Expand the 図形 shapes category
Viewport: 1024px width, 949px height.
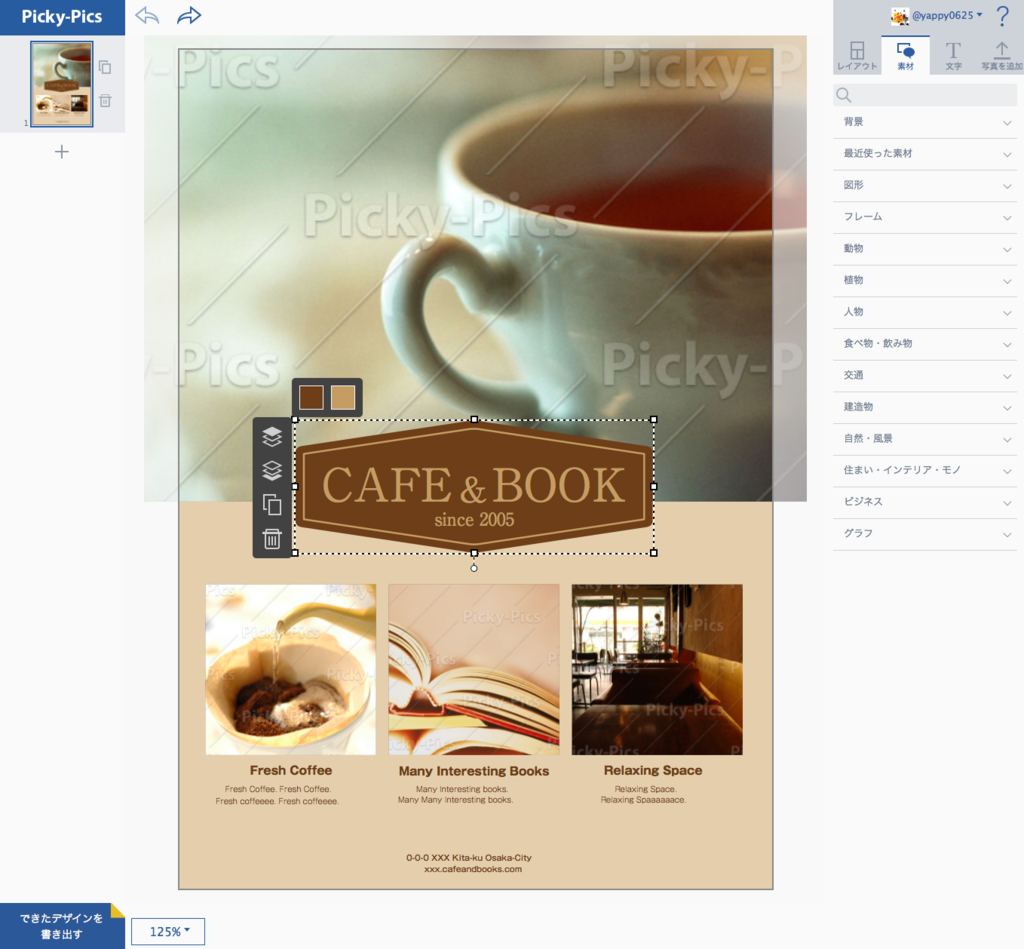pyautogui.click(x=925, y=185)
